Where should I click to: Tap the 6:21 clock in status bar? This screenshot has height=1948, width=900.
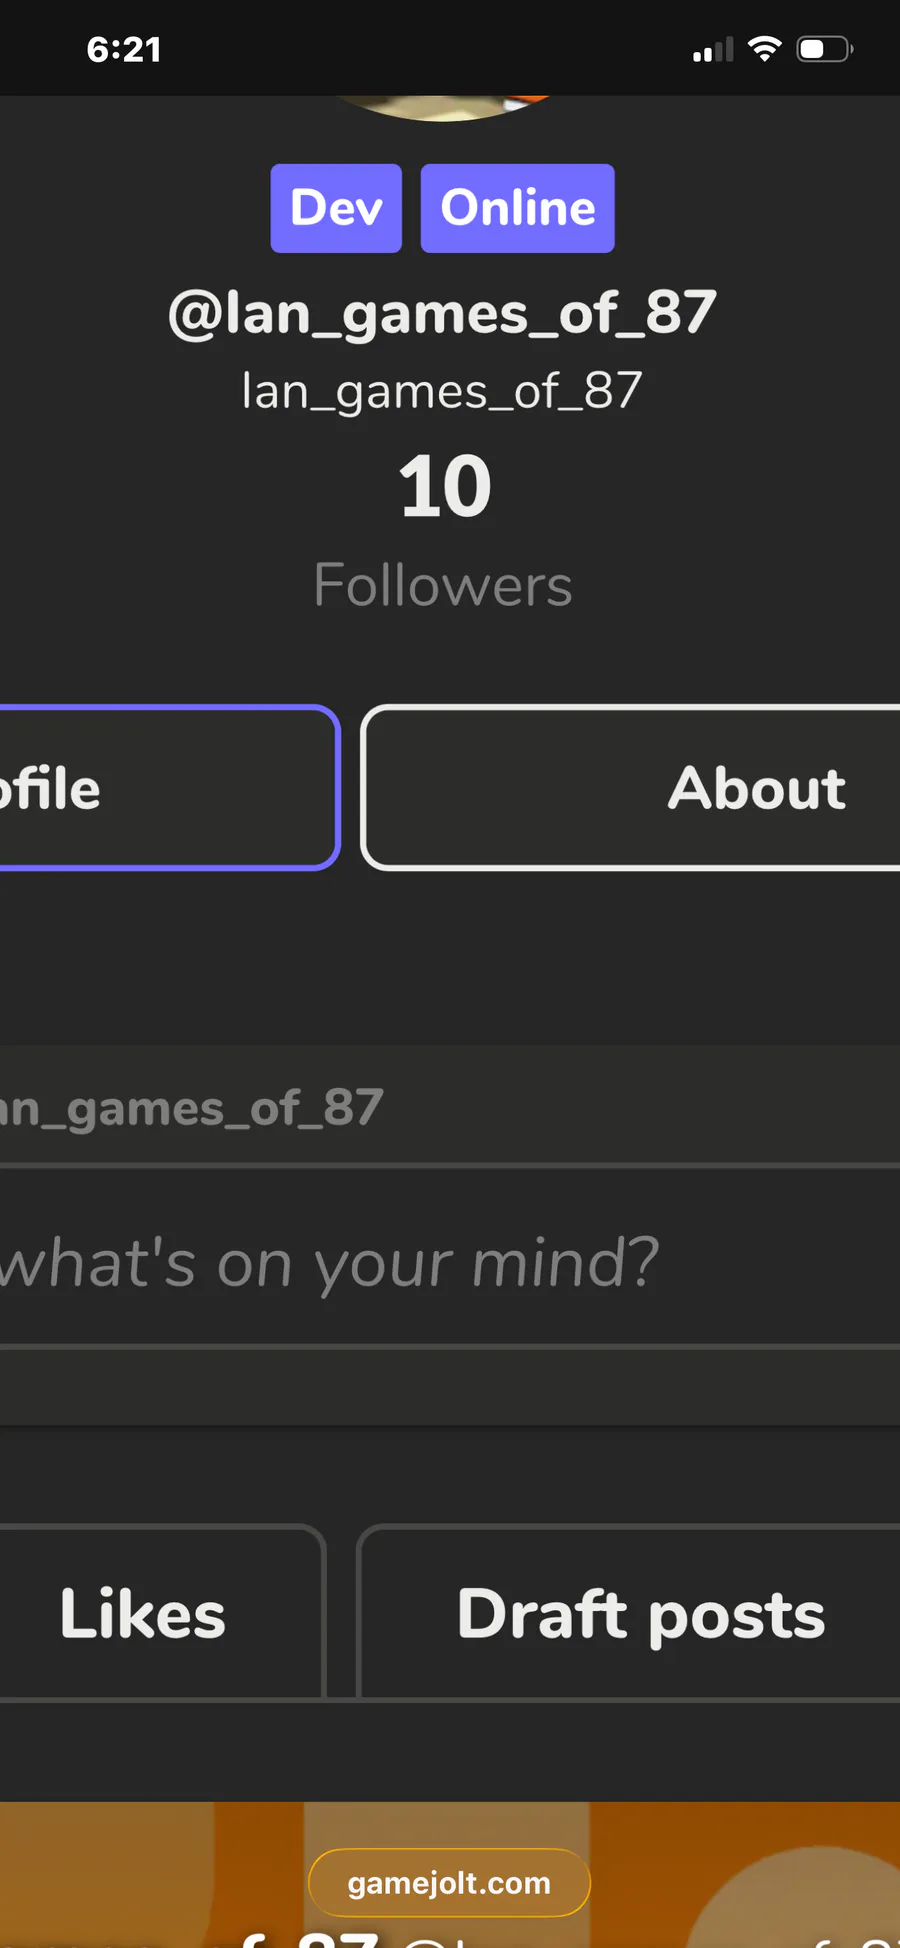coord(124,49)
